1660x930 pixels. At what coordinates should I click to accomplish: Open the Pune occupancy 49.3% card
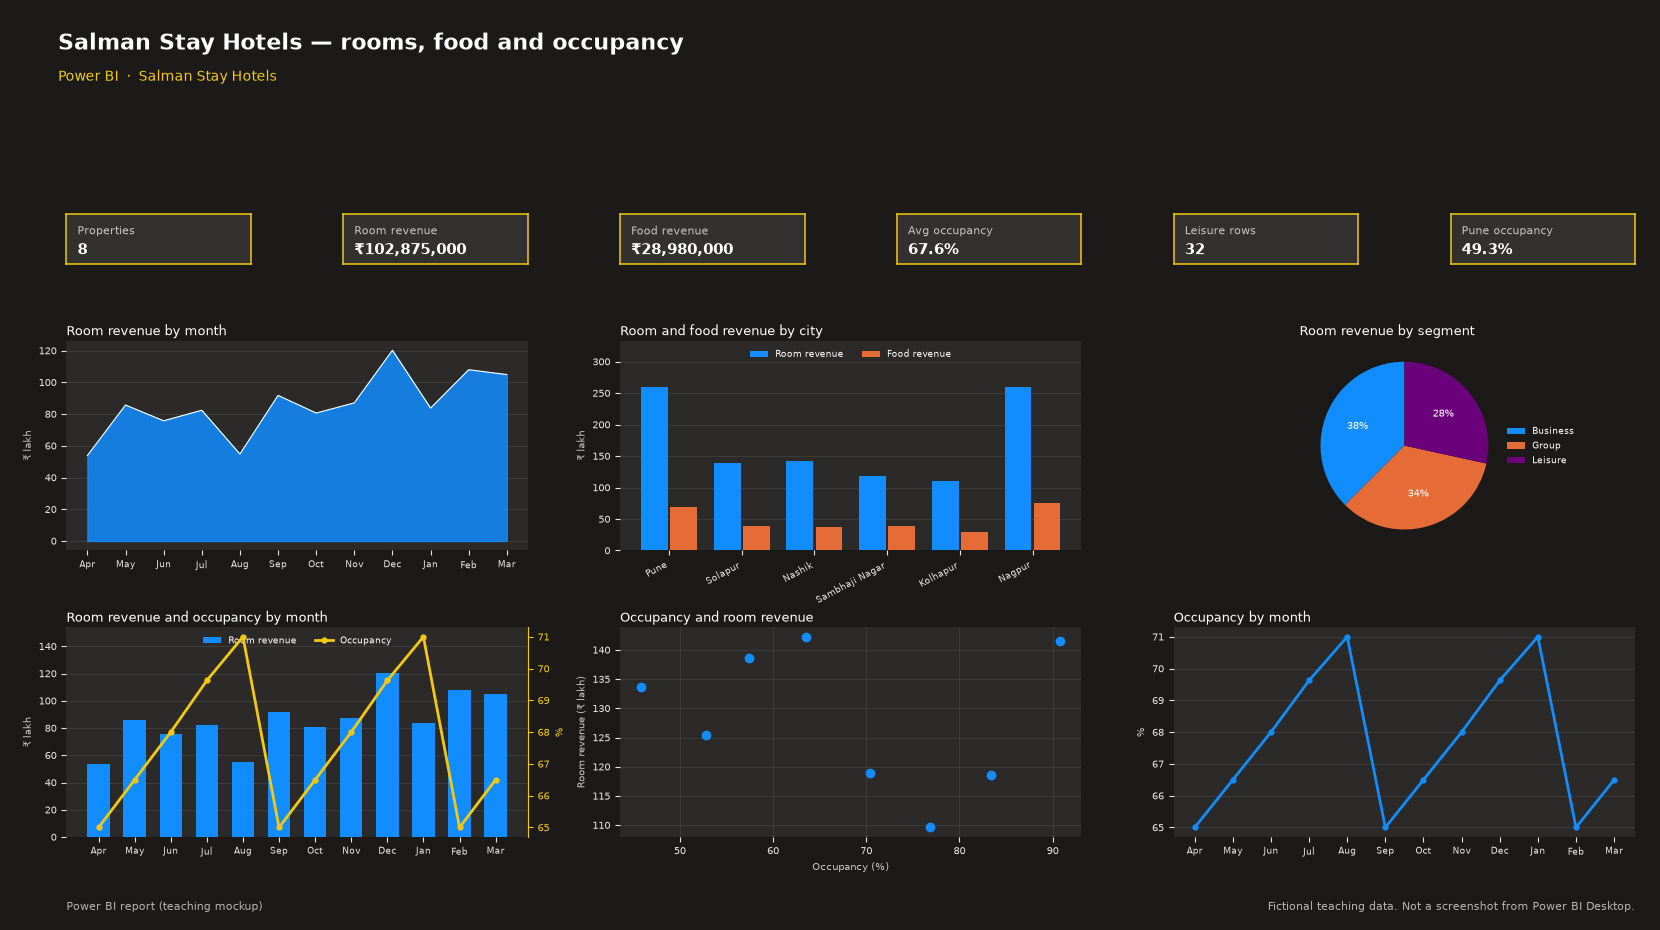[1543, 239]
